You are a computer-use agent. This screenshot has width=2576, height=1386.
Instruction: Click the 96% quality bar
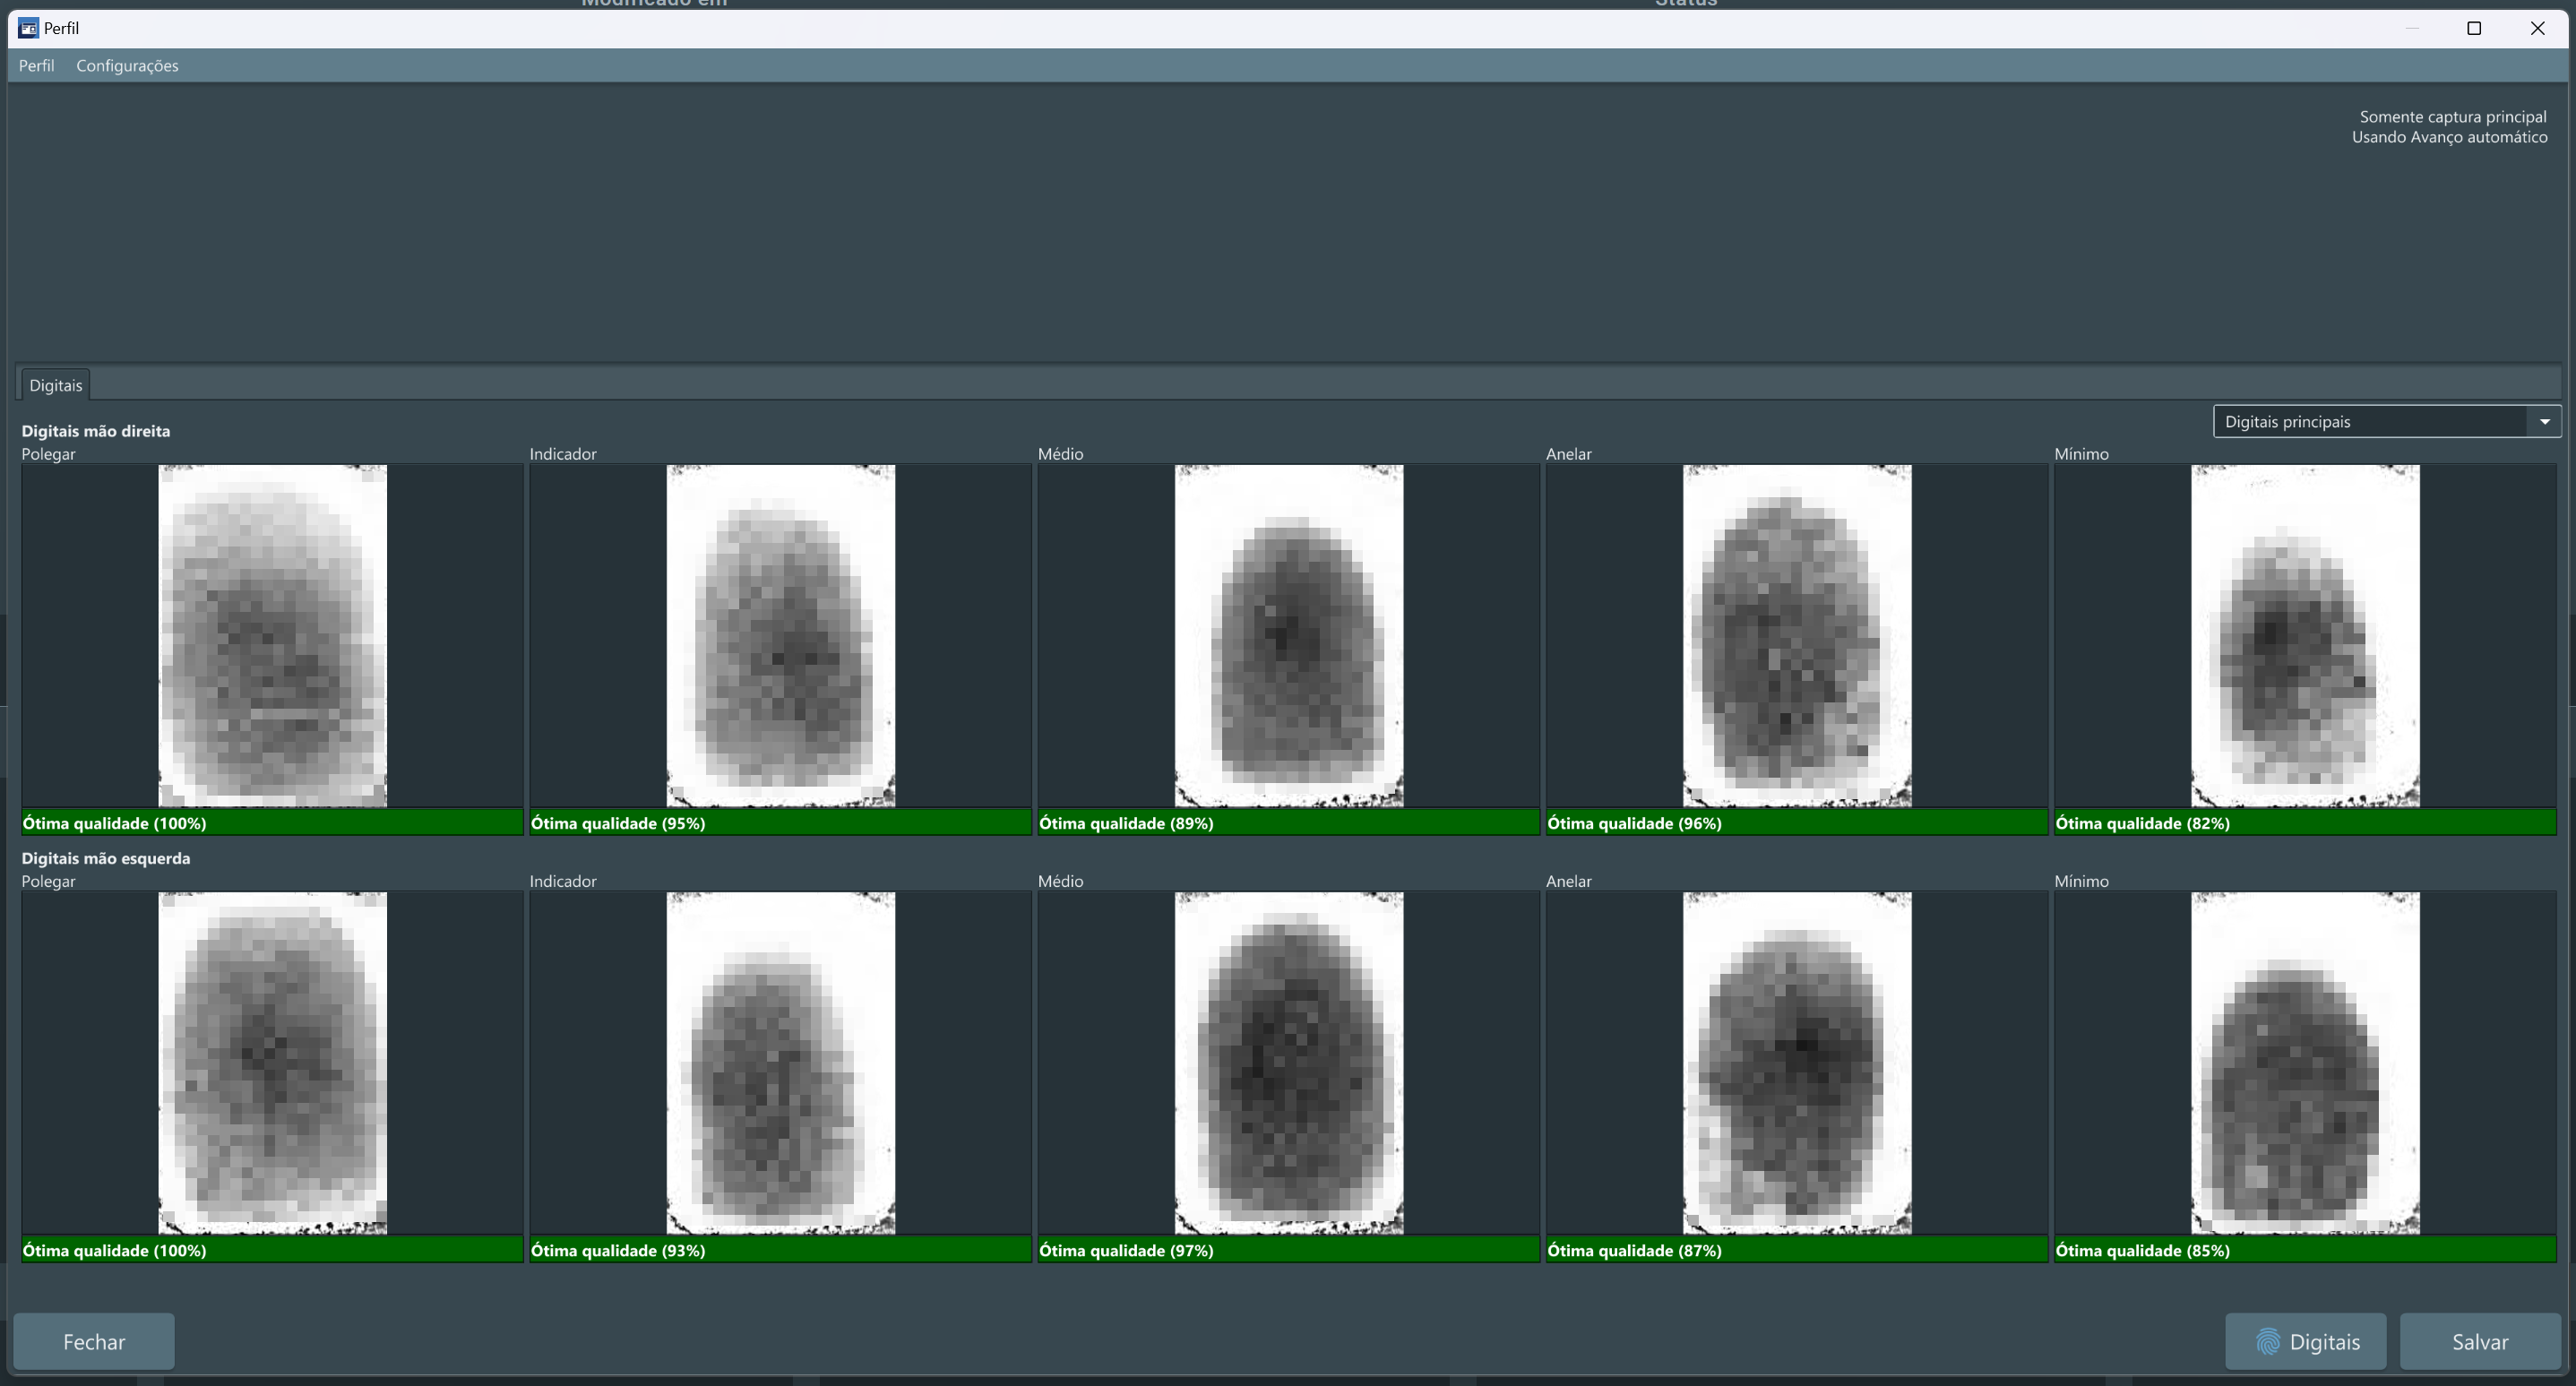(1797, 823)
